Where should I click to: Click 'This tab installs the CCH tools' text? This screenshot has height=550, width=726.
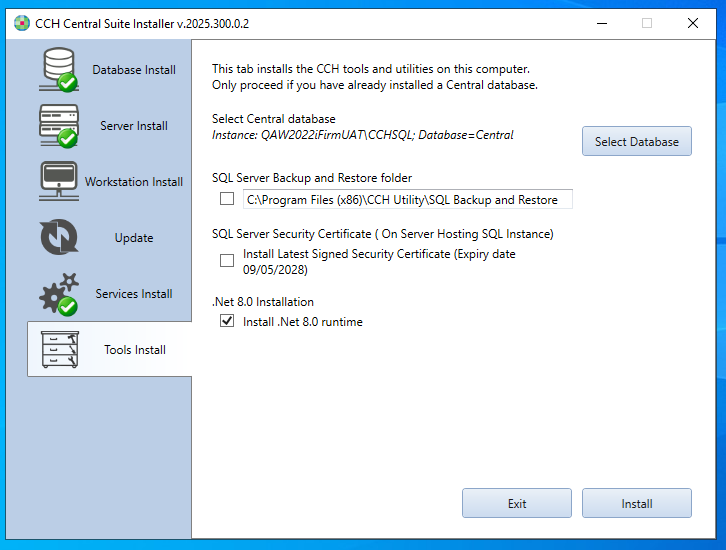tap(371, 69)
